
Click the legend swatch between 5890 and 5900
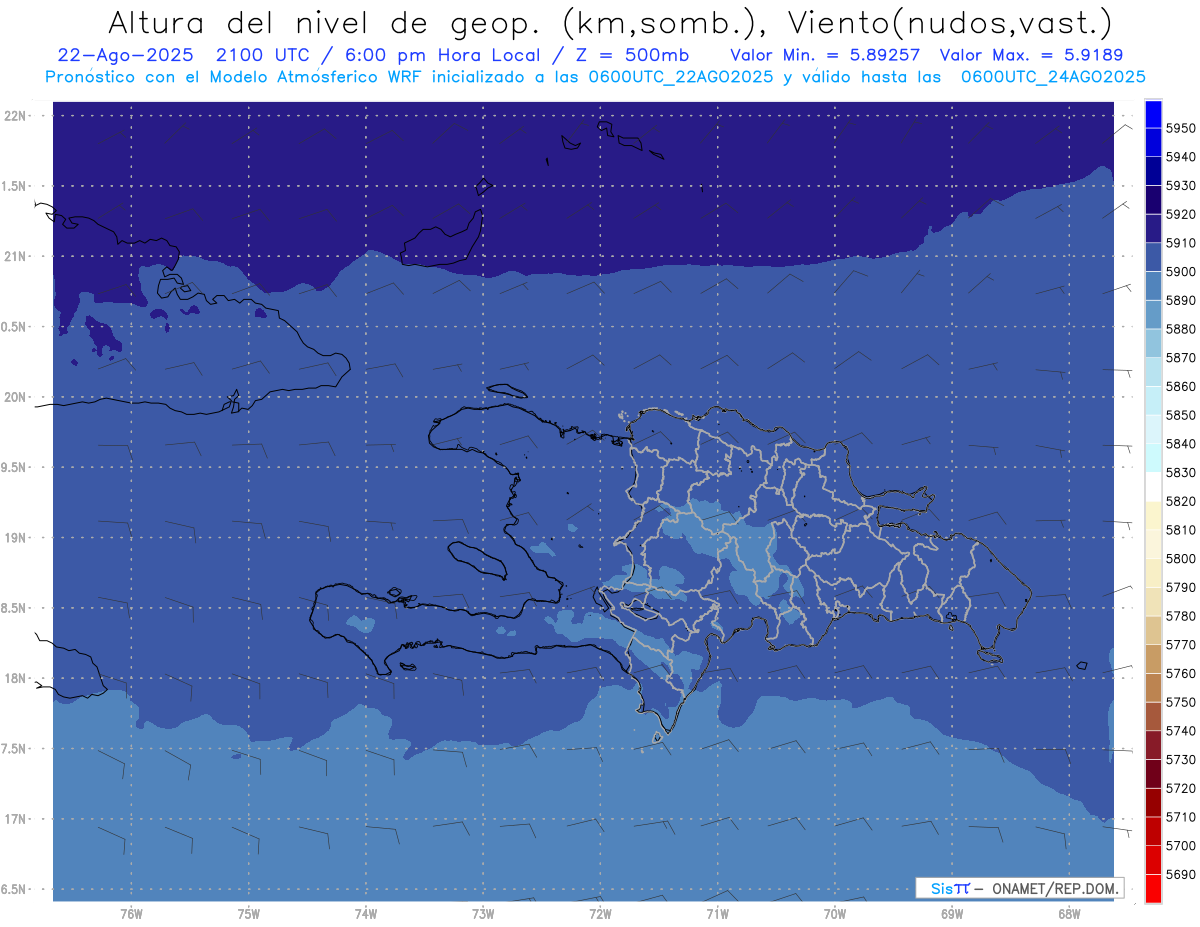[1153, 286]
